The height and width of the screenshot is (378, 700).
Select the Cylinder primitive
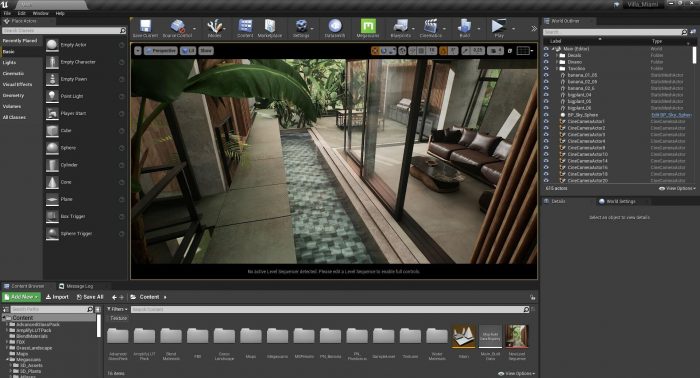[x=85, y=165]
